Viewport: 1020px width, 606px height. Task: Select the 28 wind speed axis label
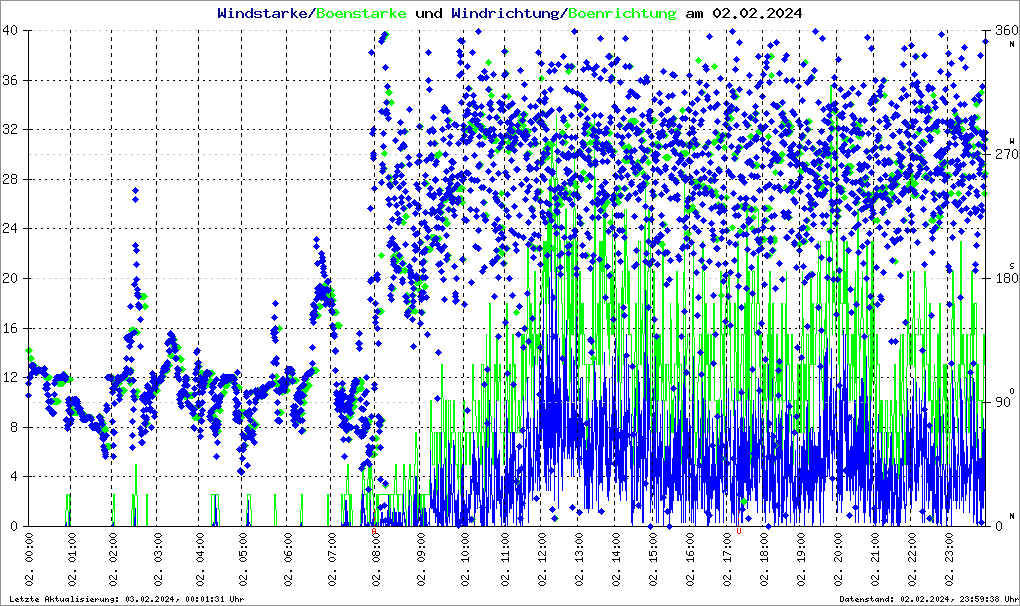(11, 180)
